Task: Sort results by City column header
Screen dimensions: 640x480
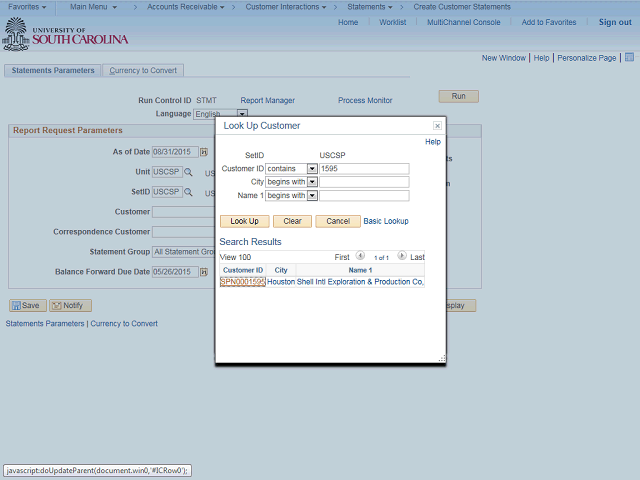Action: click(281, 270)
